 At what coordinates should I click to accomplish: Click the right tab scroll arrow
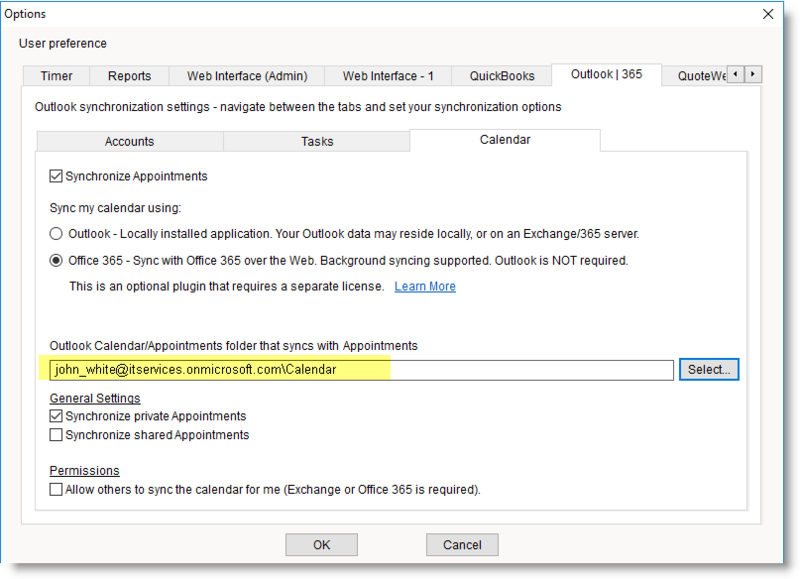(752, 74)
